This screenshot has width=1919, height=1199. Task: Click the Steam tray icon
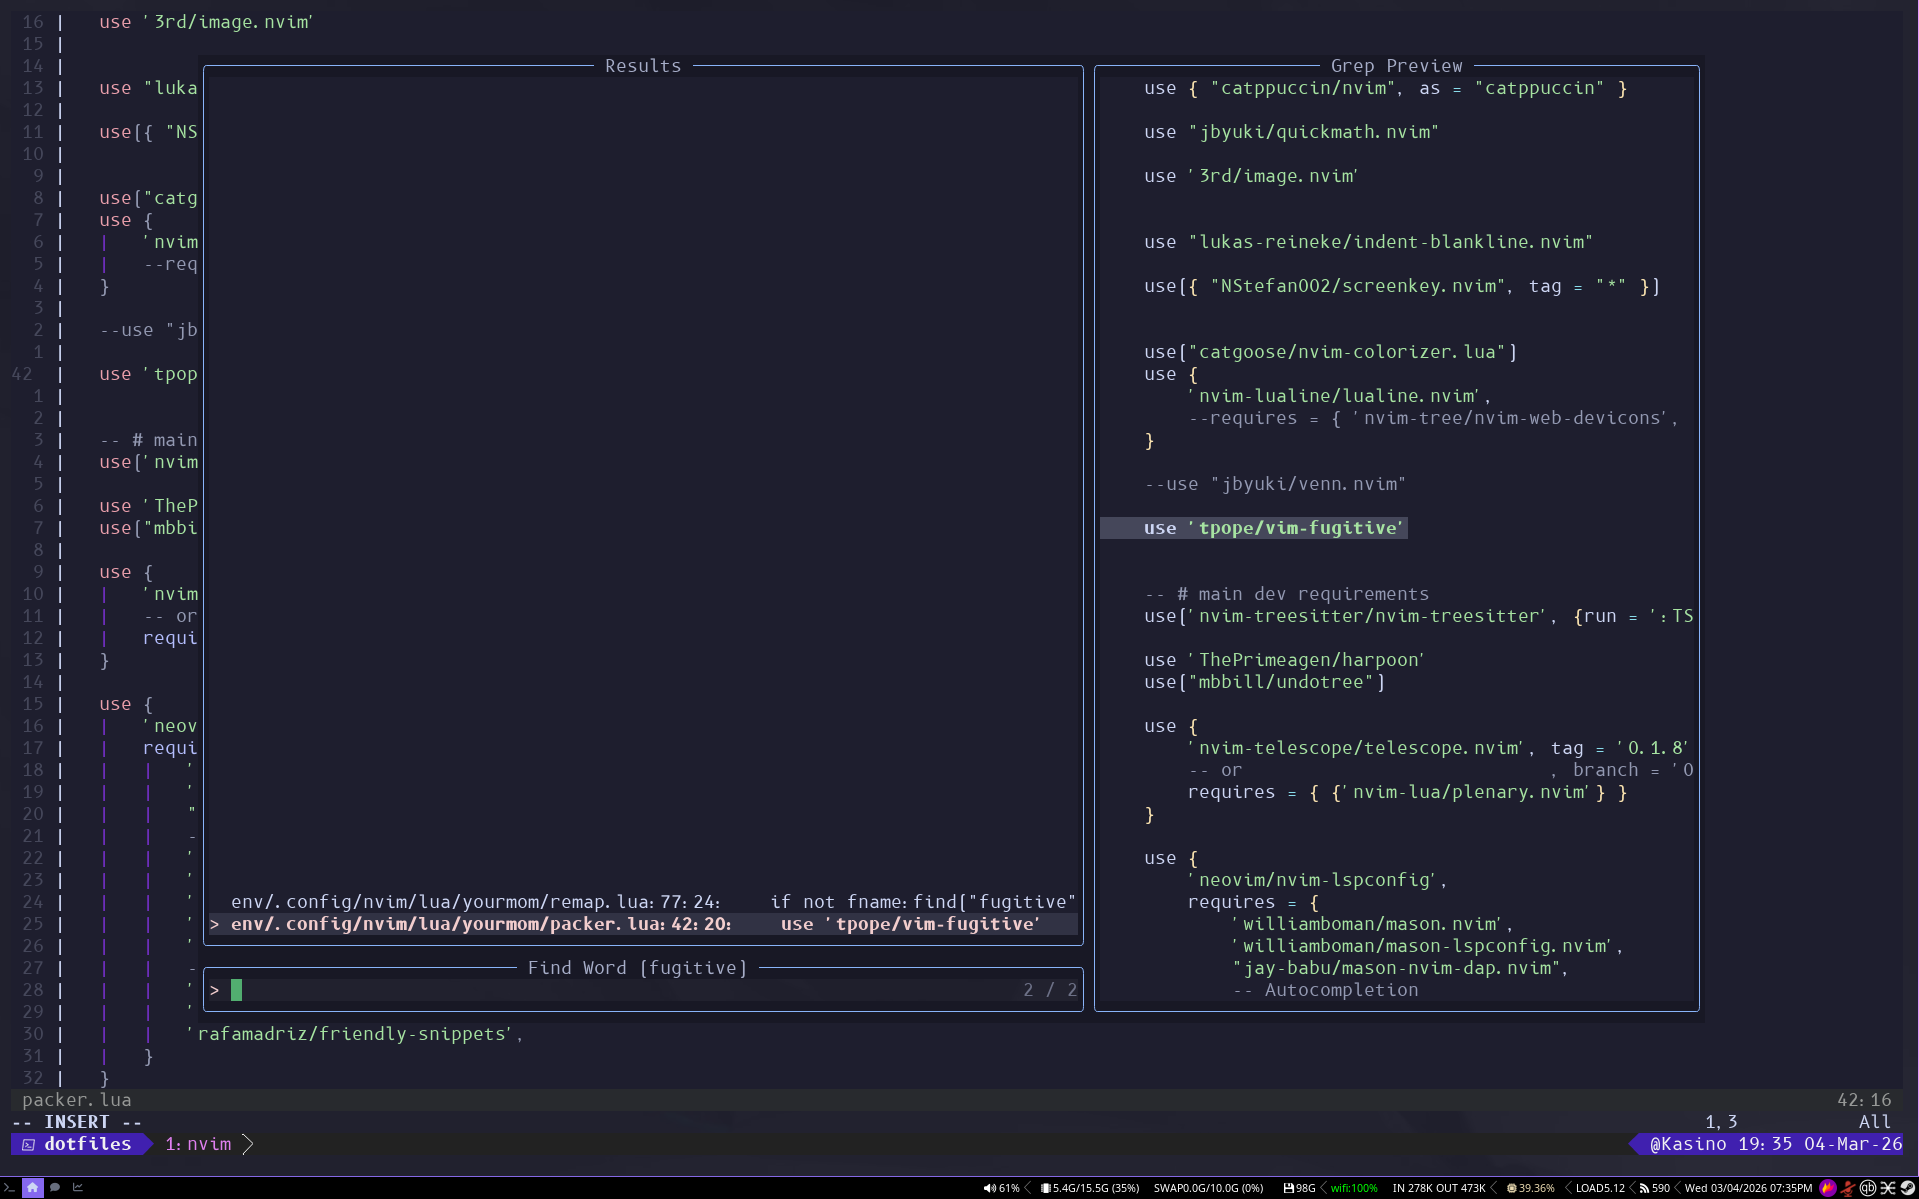[1907, 1188]
